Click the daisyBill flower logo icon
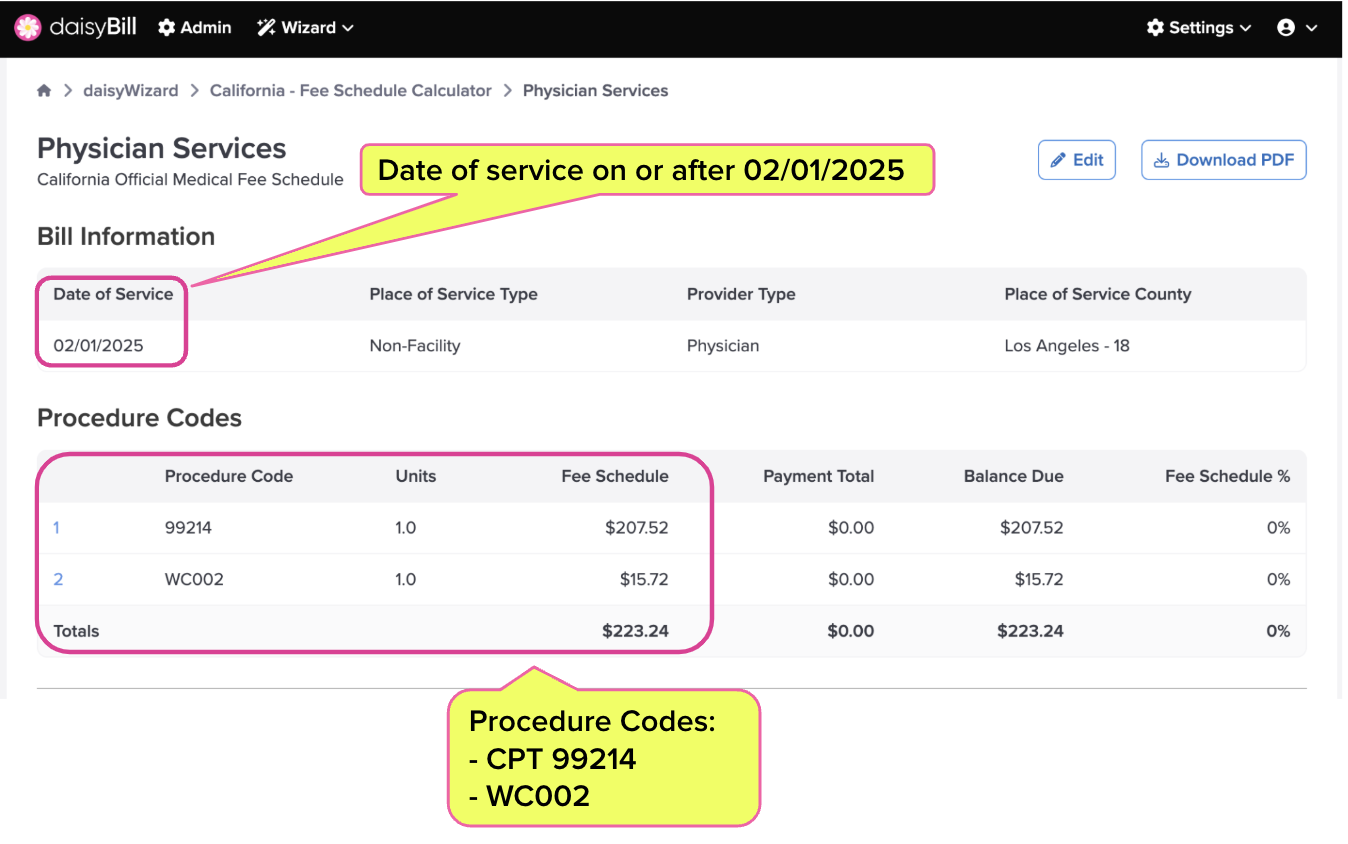This screenshot has width=1348, height=844. [28, 28]
